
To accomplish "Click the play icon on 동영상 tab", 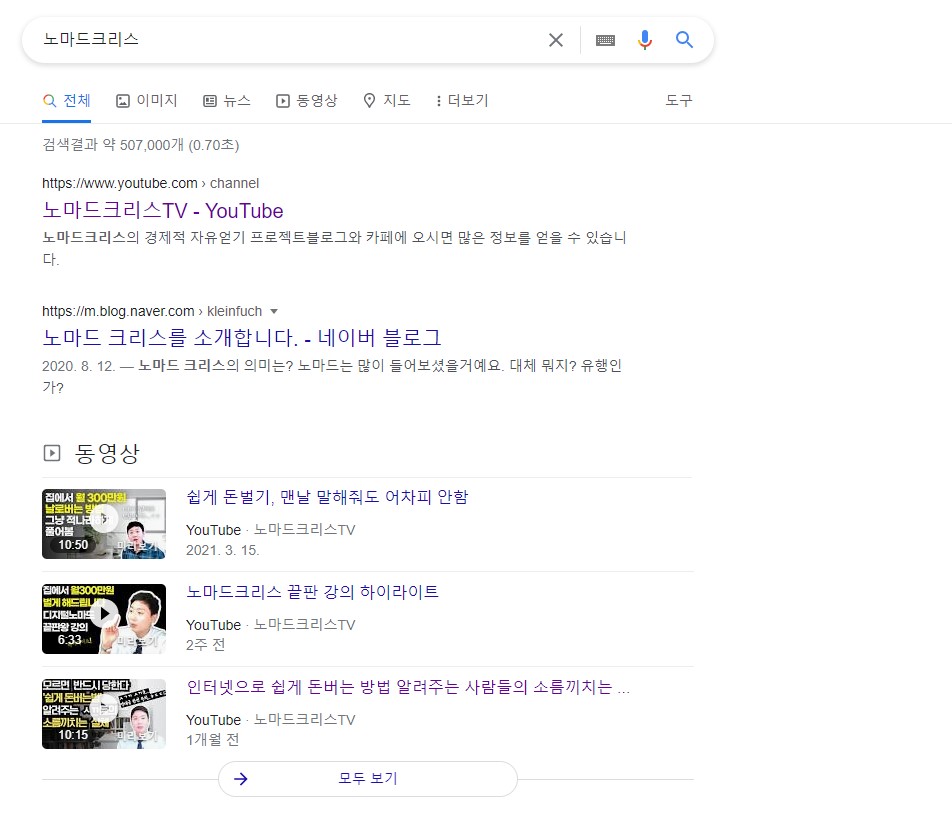I will [x=283, y=101].
